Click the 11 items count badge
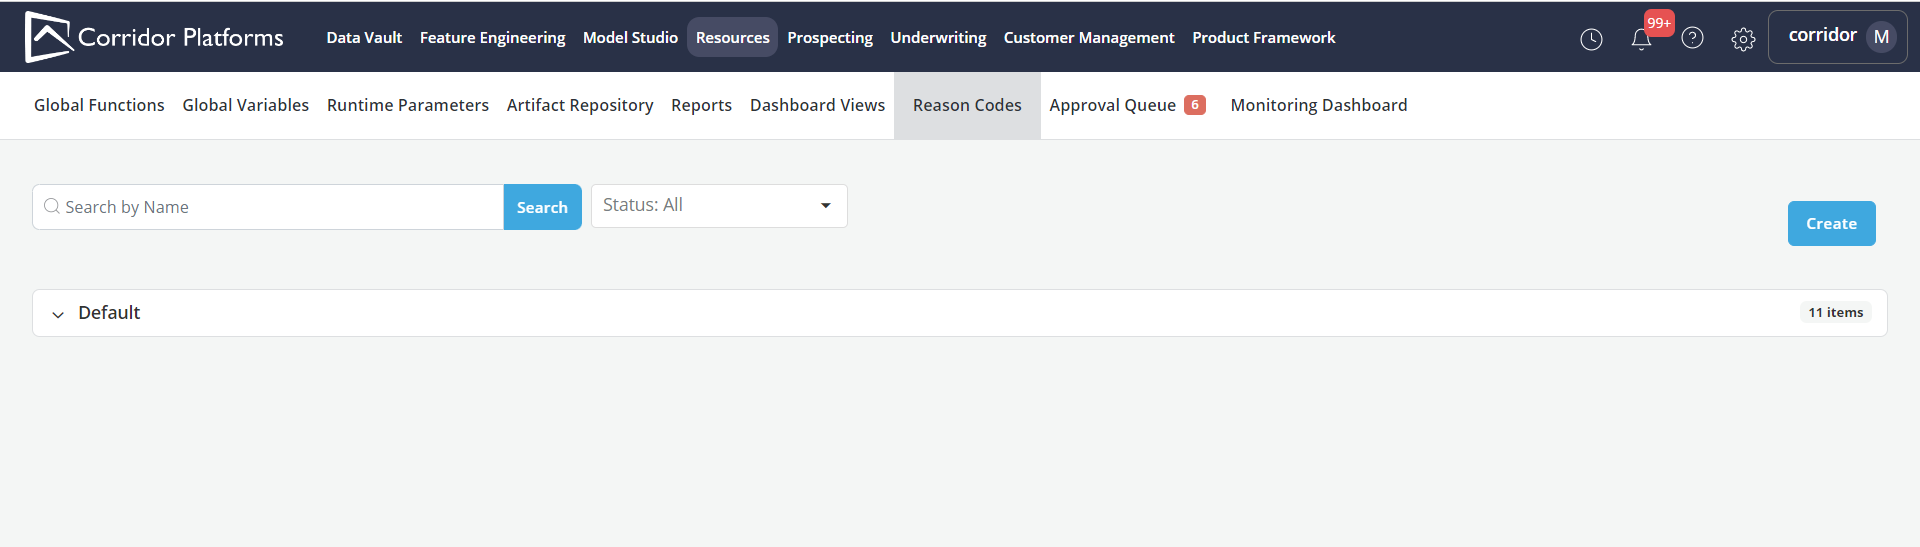Screen dimensions: 1920x547 pos(1835,313)
